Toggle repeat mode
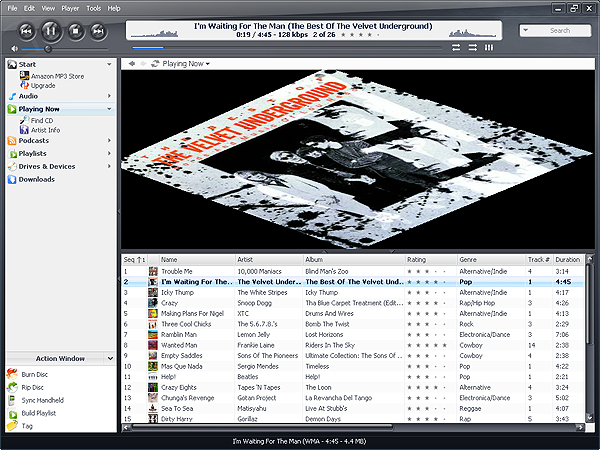This screenshot has height=450, width=600. coord(456,47)
